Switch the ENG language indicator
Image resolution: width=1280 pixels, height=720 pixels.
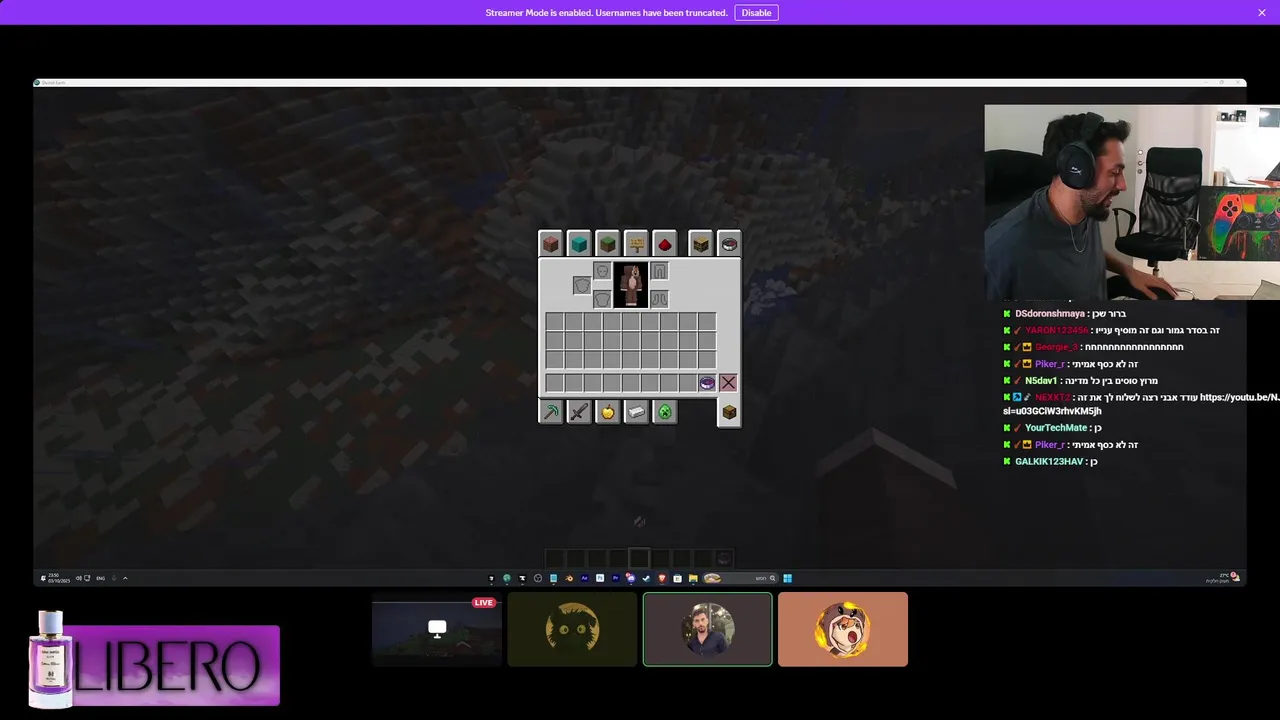pyautogui.click(x=101, y=578)
